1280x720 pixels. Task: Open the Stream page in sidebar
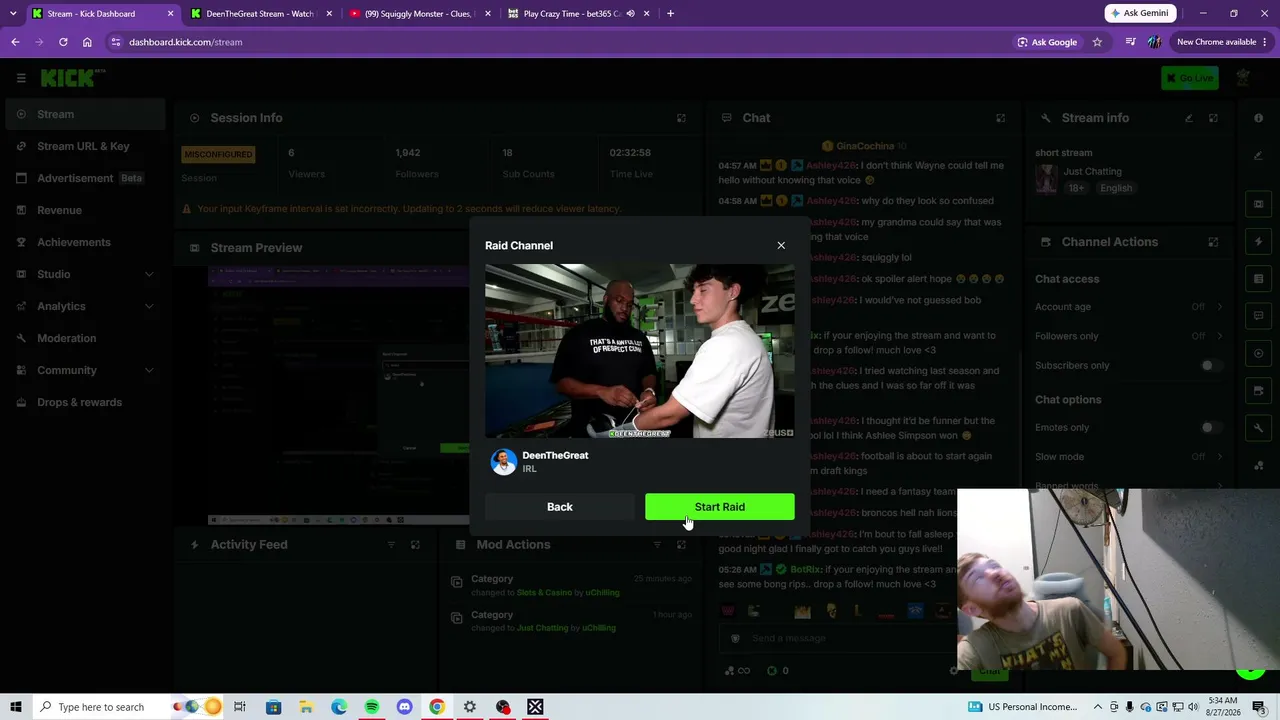tap(83, 114)
